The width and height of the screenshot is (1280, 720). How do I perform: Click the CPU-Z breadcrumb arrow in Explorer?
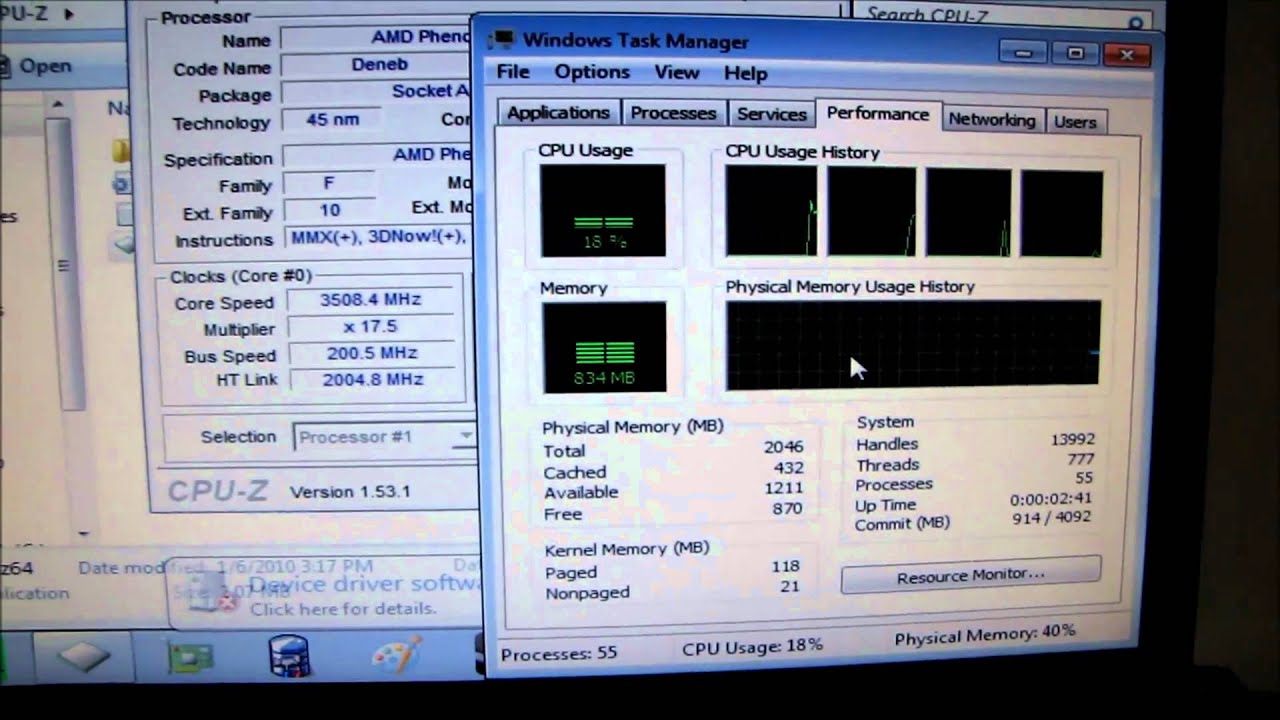pyautogui.click(x=70, y=14)
